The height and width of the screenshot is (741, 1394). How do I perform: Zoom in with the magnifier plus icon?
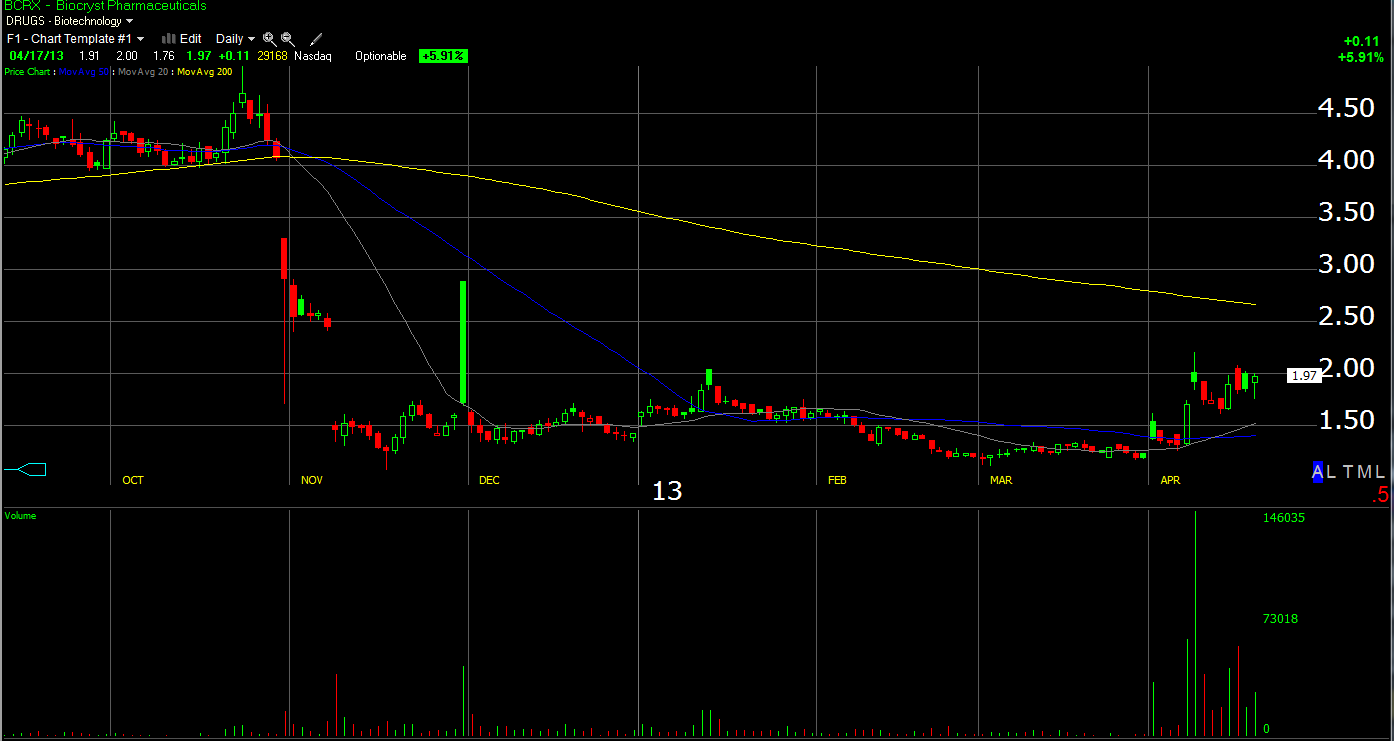tap(269, 39)
